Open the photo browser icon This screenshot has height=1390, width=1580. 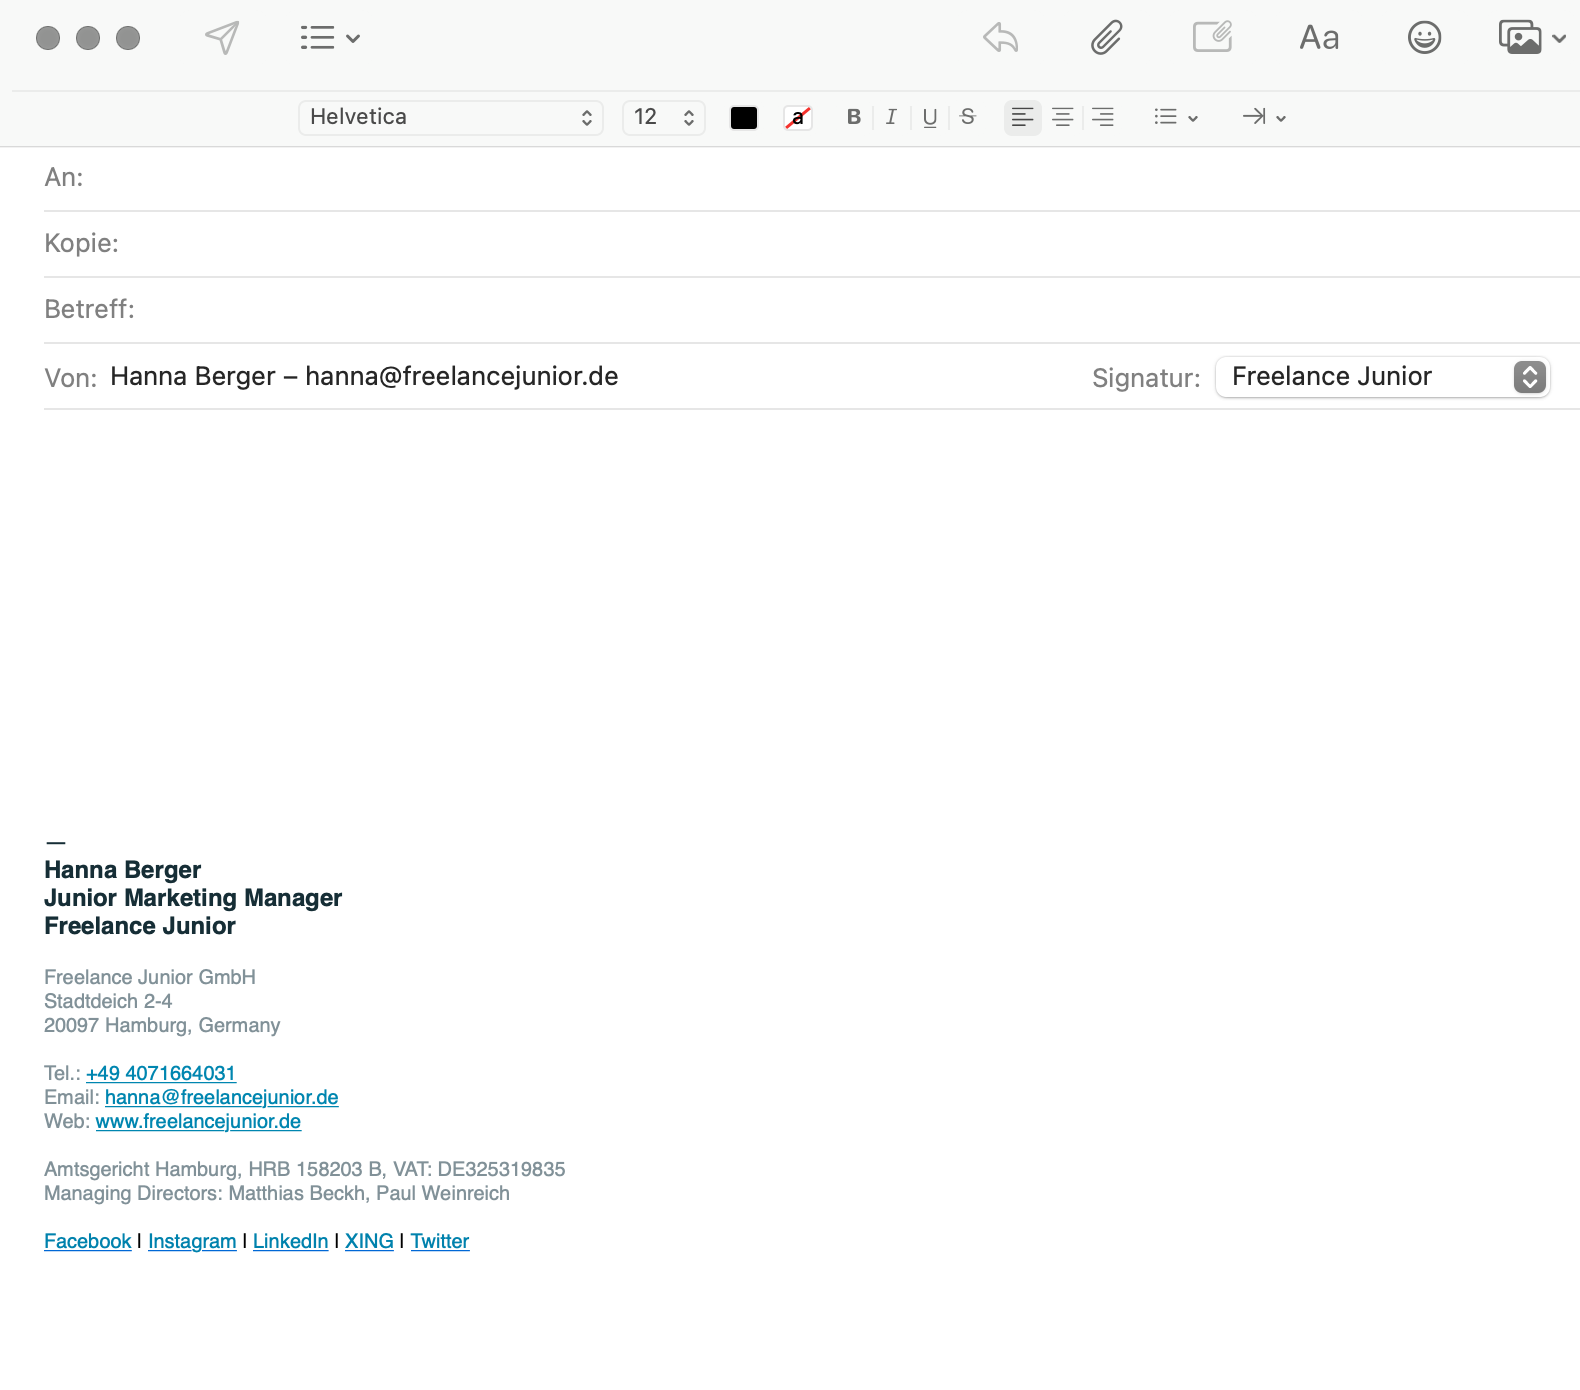tap(1520, 37)
